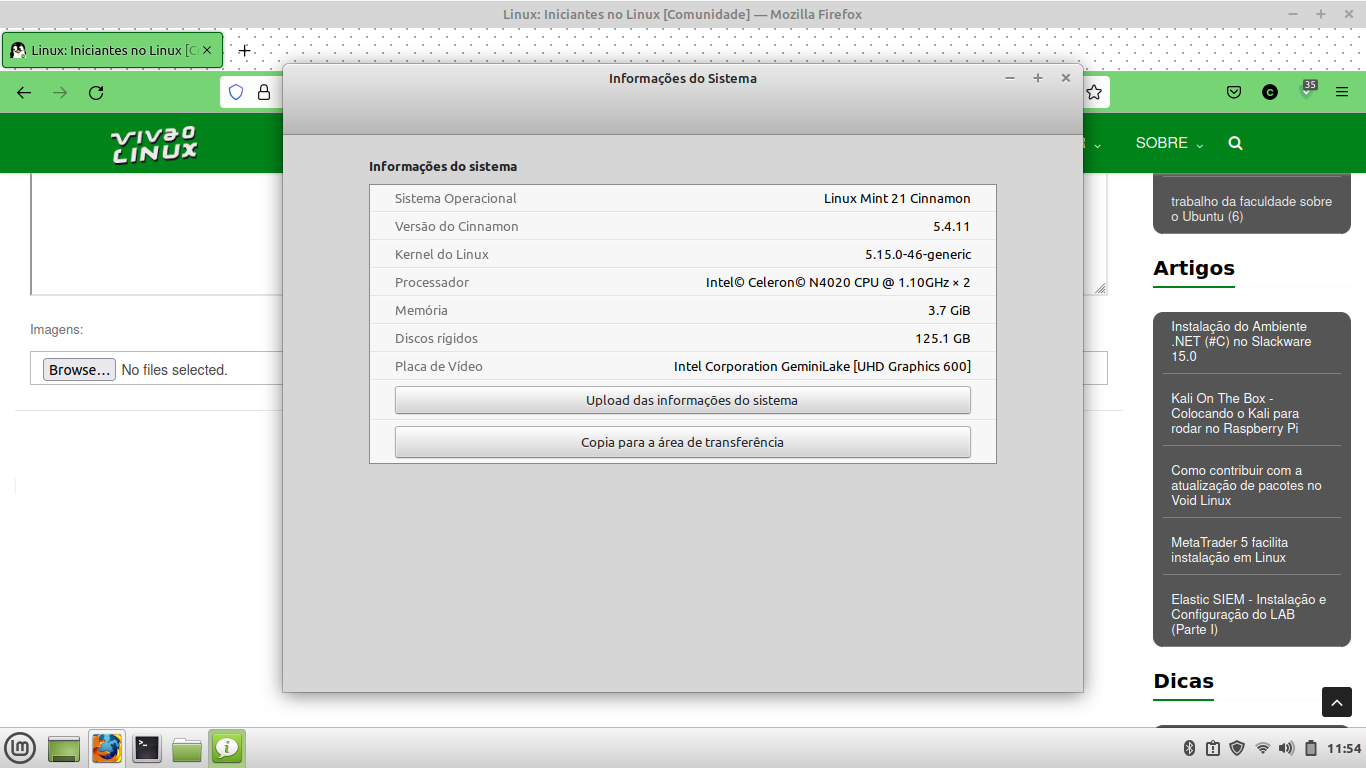The height and width of the screenshot is (768, 1366).
Task: Go forward in Firefox
Action: (x=60, y=92)
